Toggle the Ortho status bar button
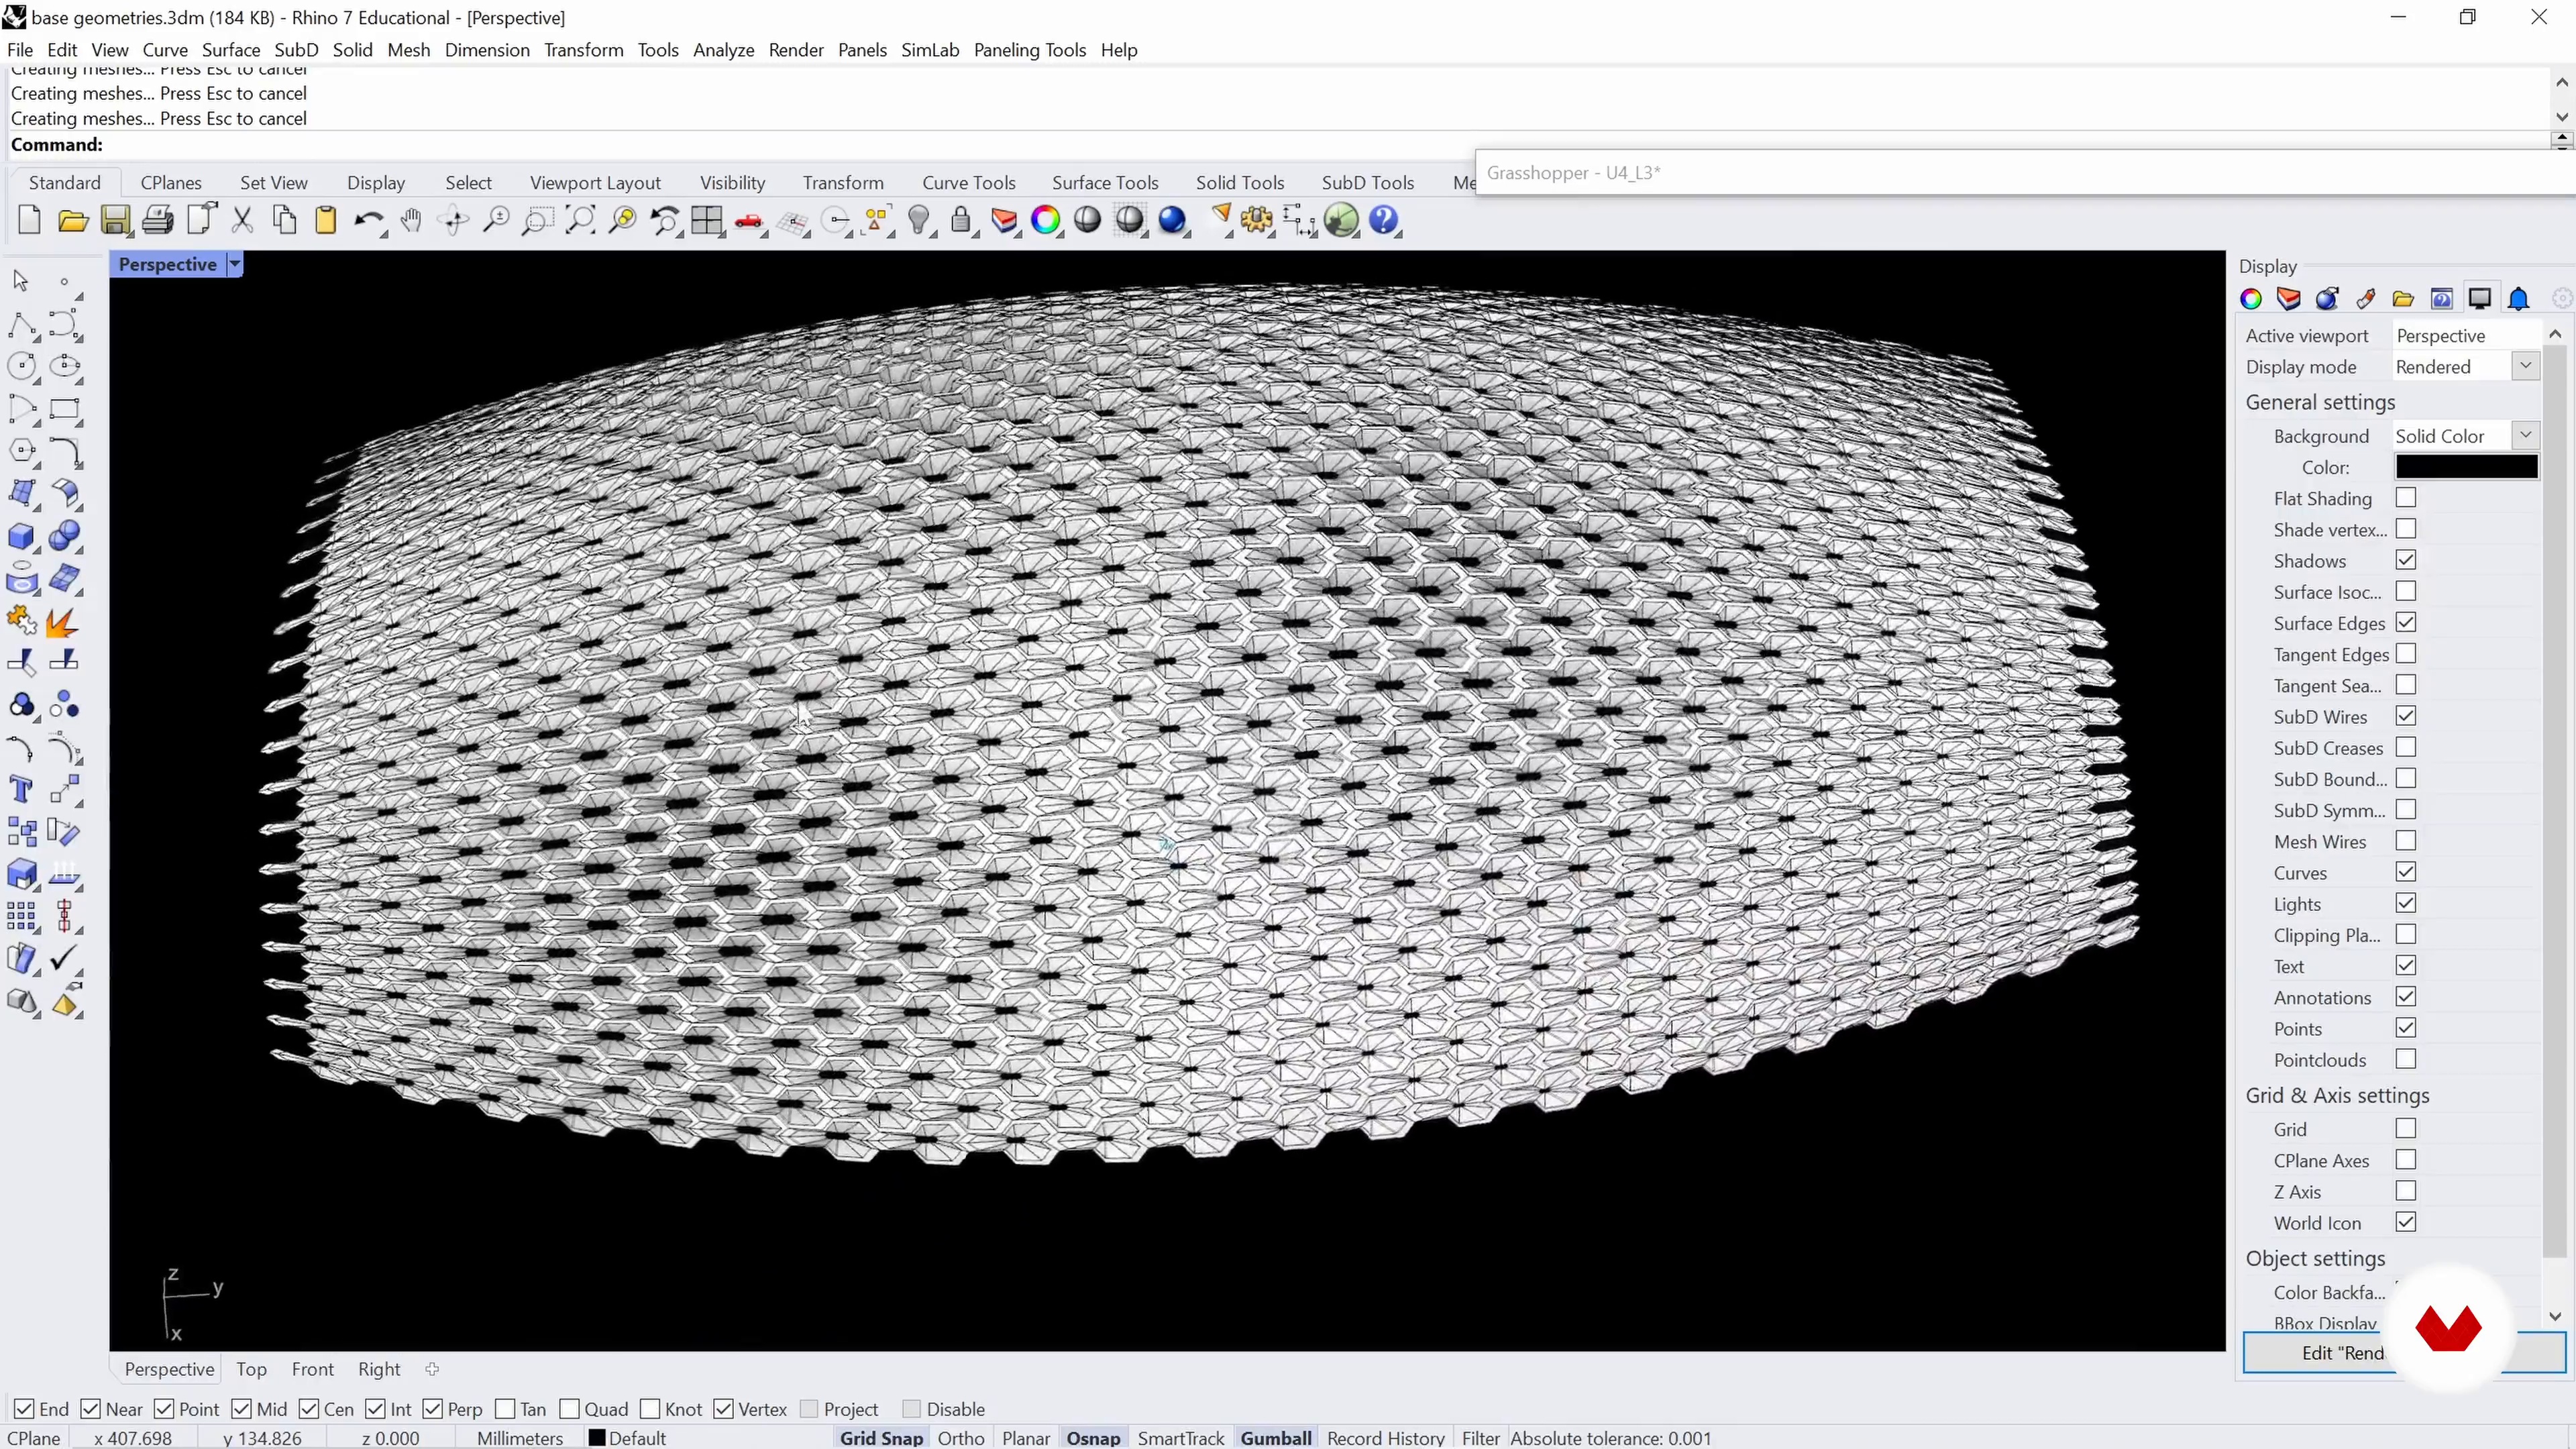Viewport: 2576px width, 1449px height. (x=960, y=1438)
